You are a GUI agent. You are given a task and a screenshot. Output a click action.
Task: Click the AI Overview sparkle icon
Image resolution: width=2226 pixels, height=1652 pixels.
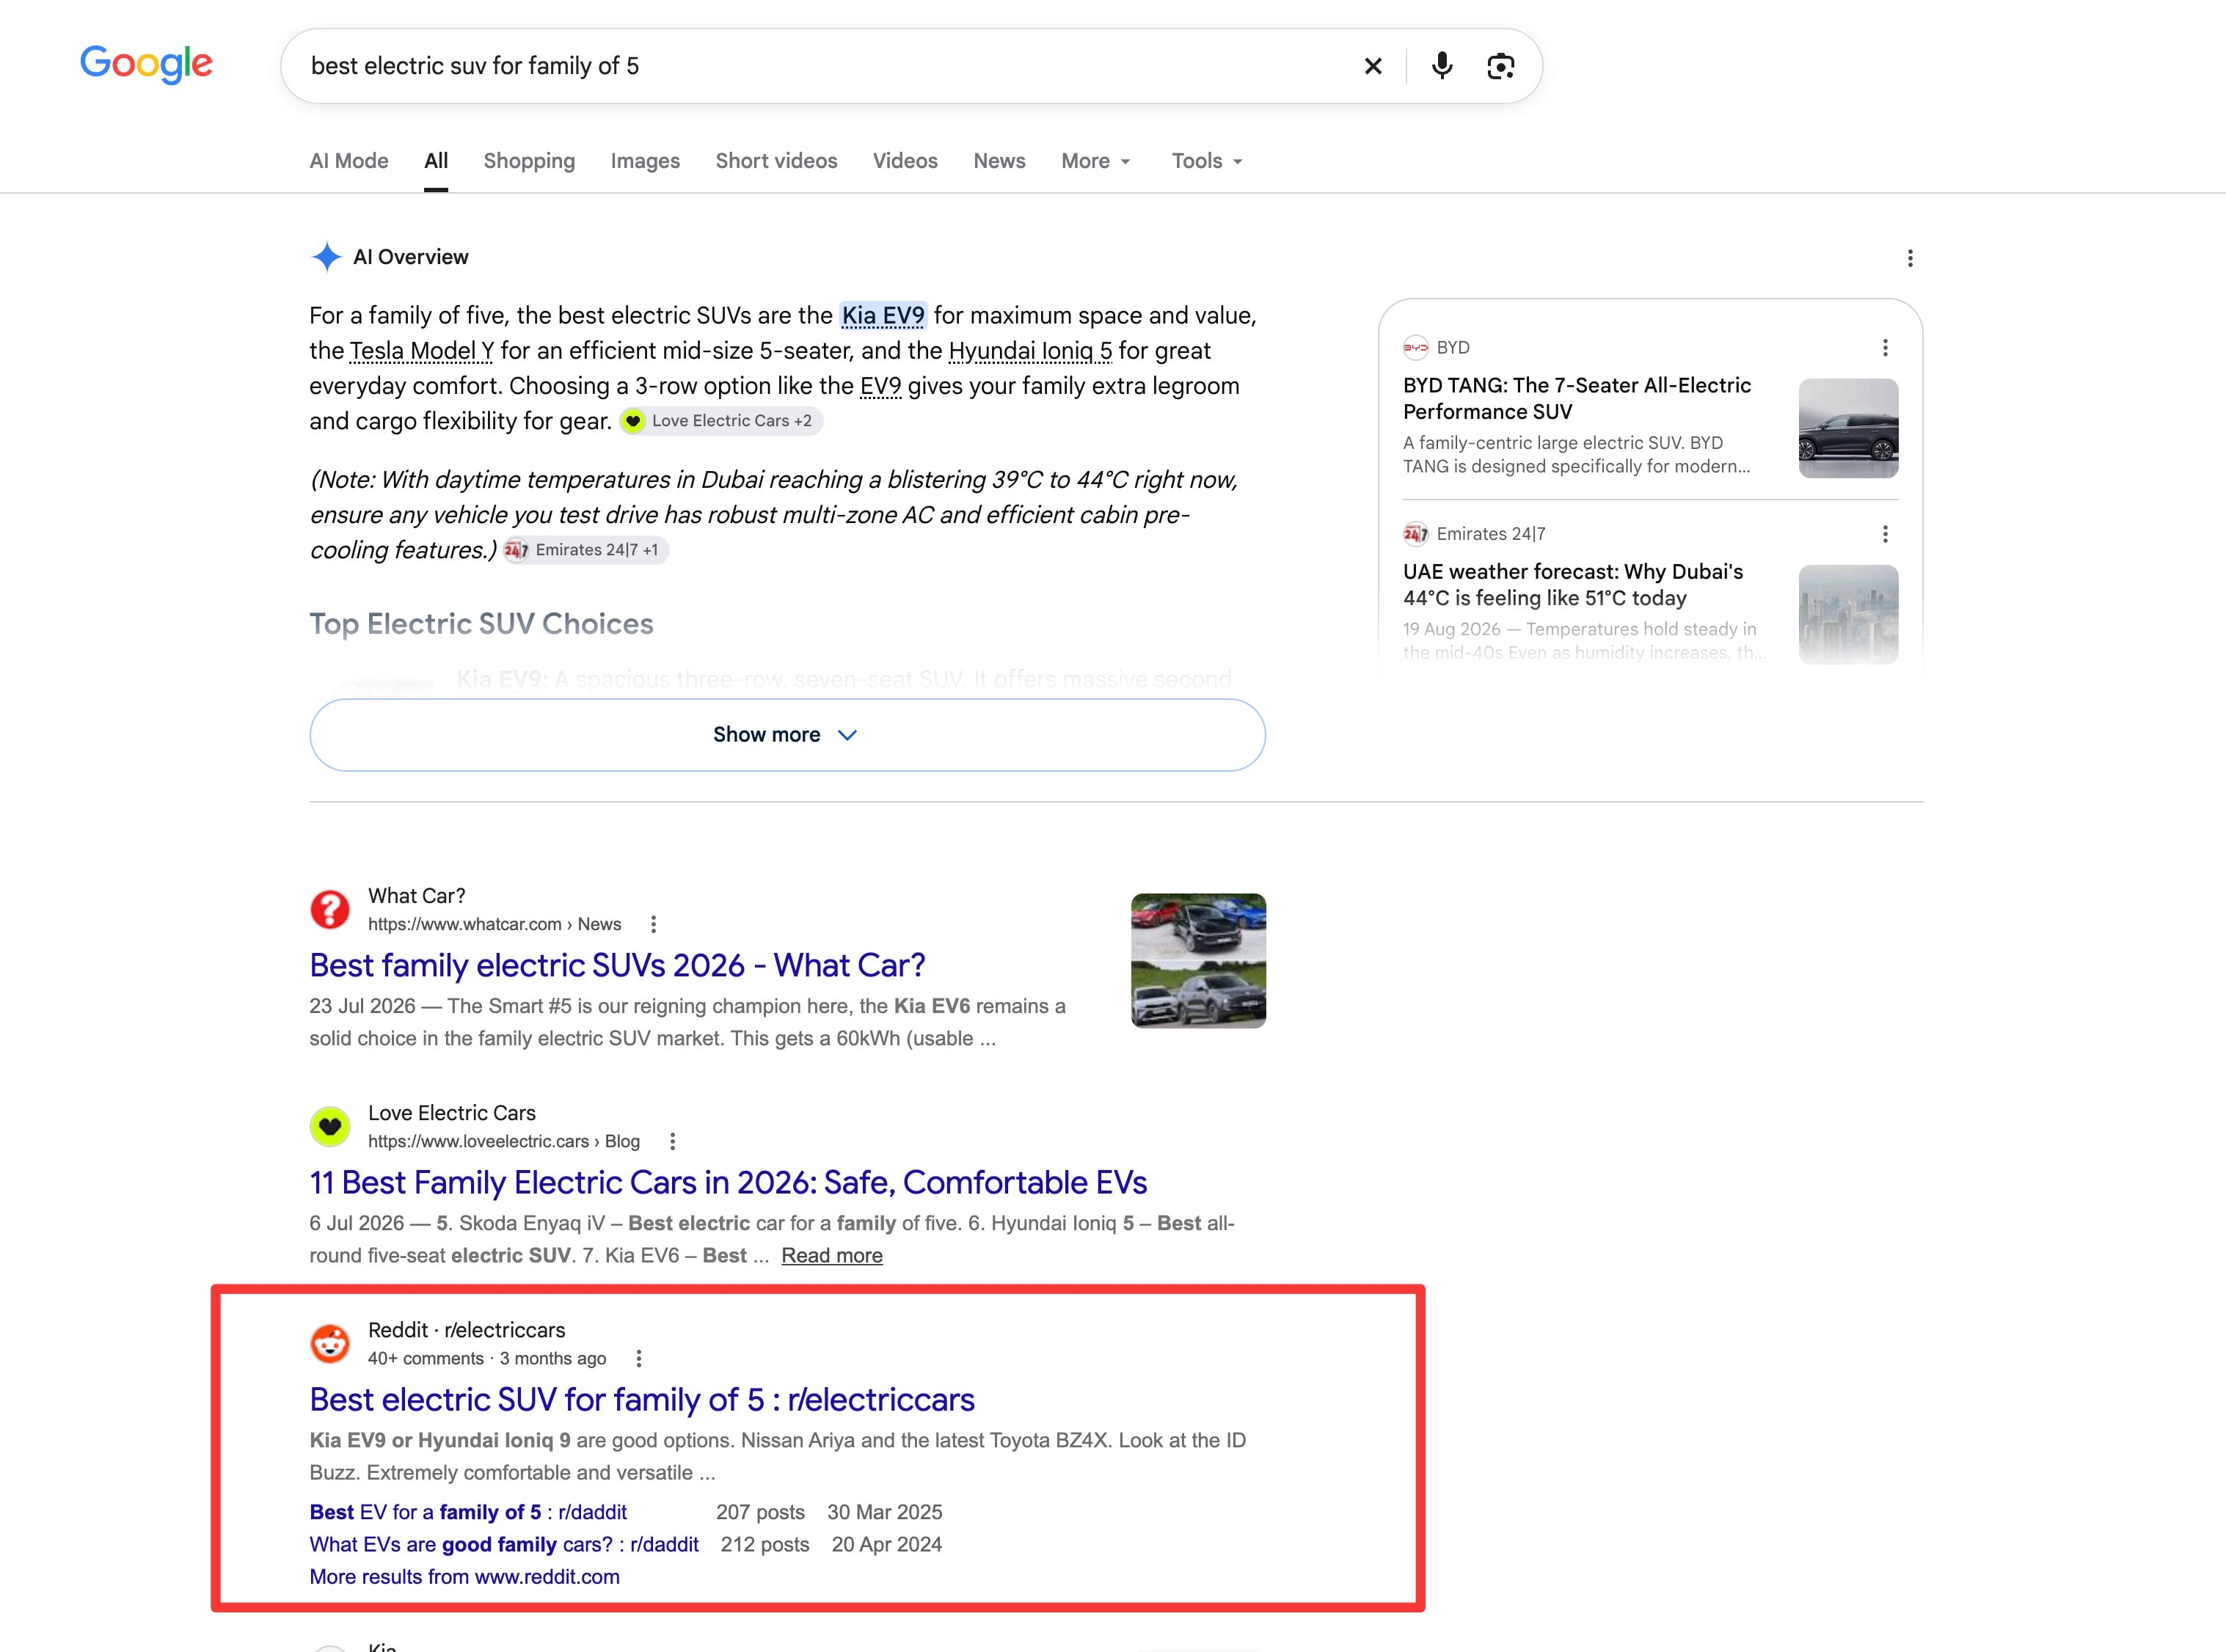[x=326, y=257]
